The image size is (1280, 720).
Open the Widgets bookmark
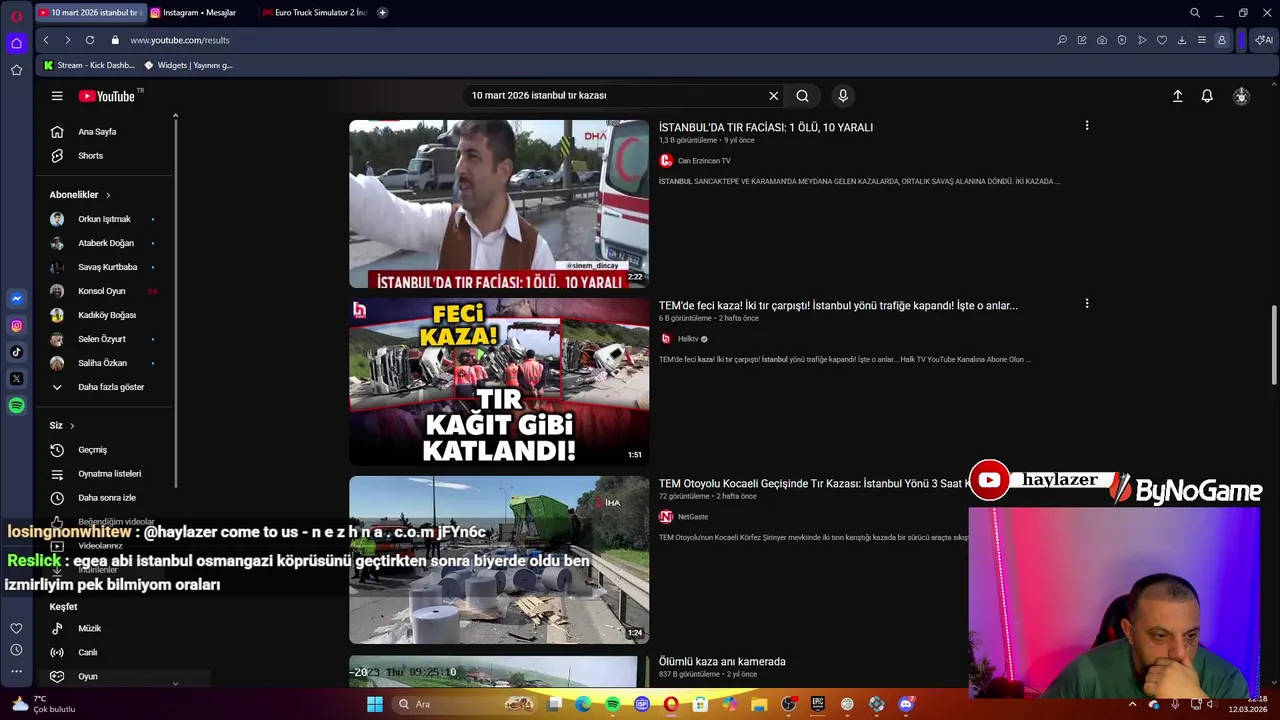189,65
